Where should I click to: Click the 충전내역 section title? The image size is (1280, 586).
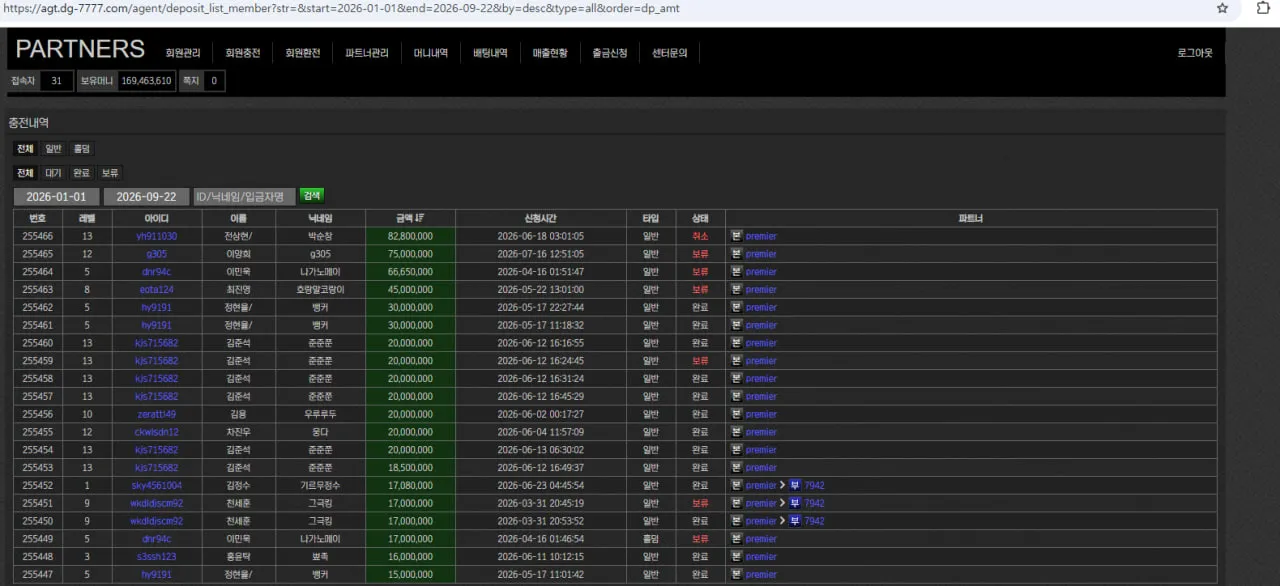click(28, 123)
